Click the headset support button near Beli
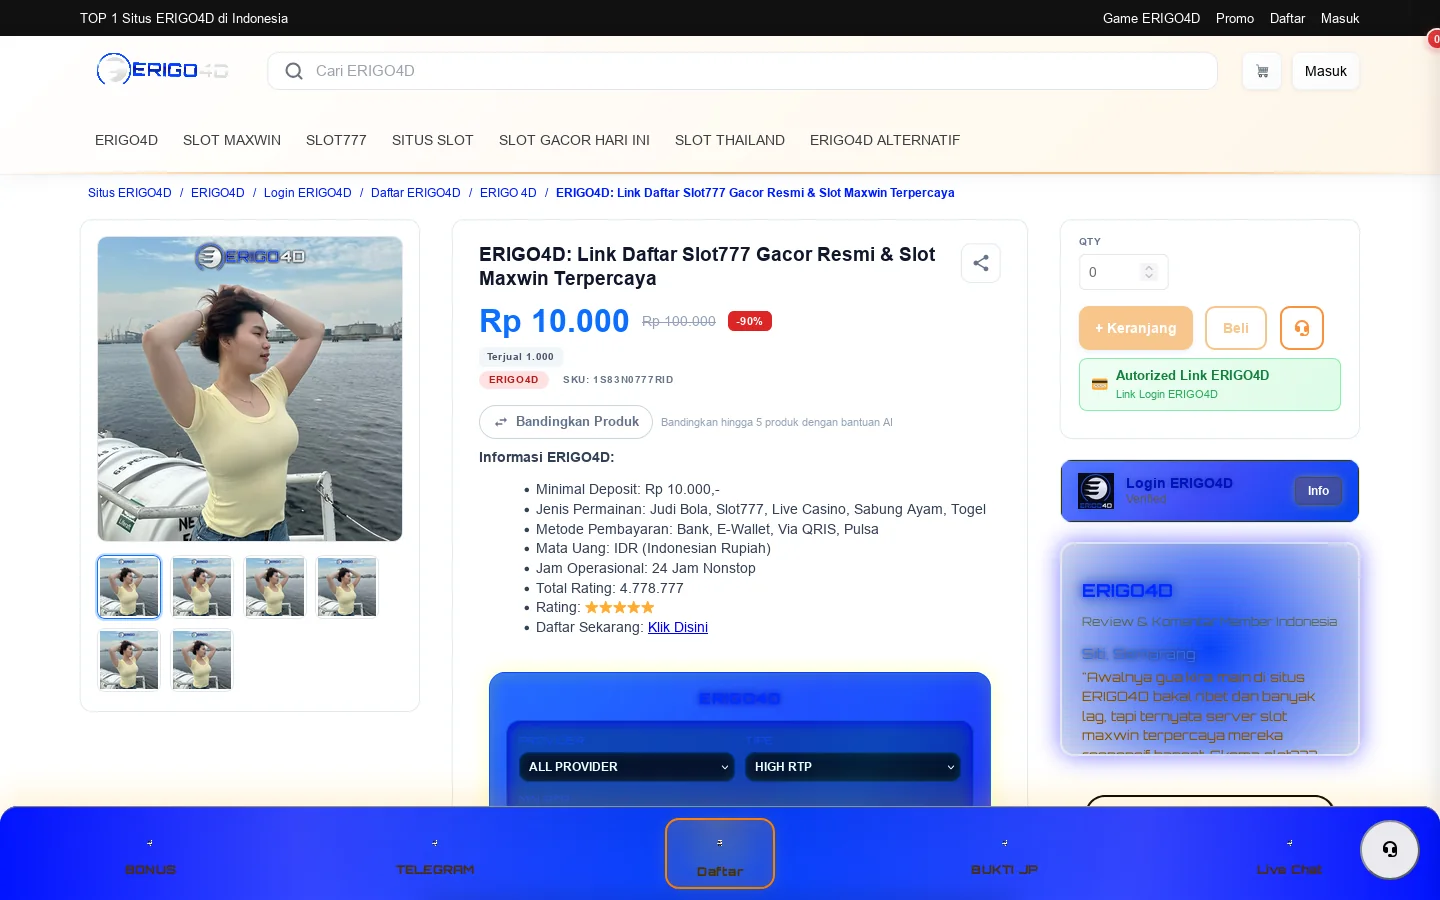 coord(1302,328)
